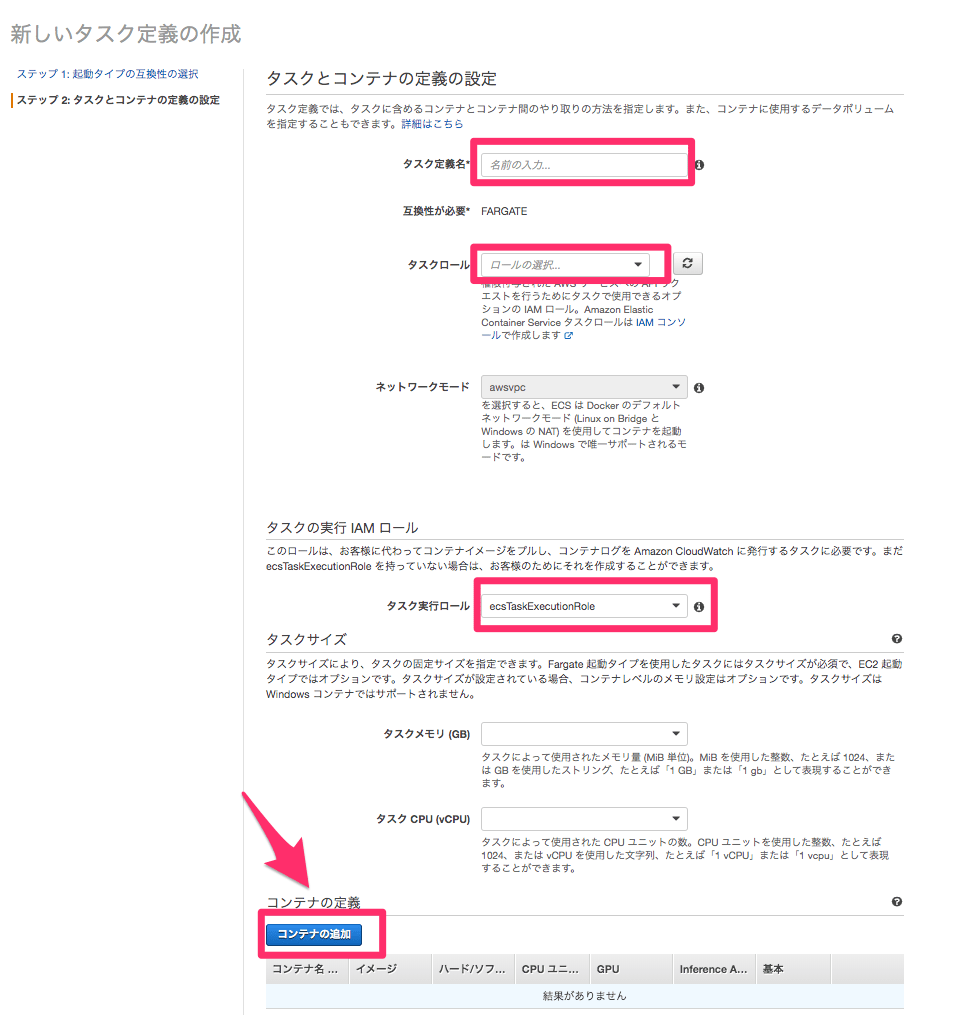Click the イメージ column header
The image size is (974, 1015).
click(376, 969)
